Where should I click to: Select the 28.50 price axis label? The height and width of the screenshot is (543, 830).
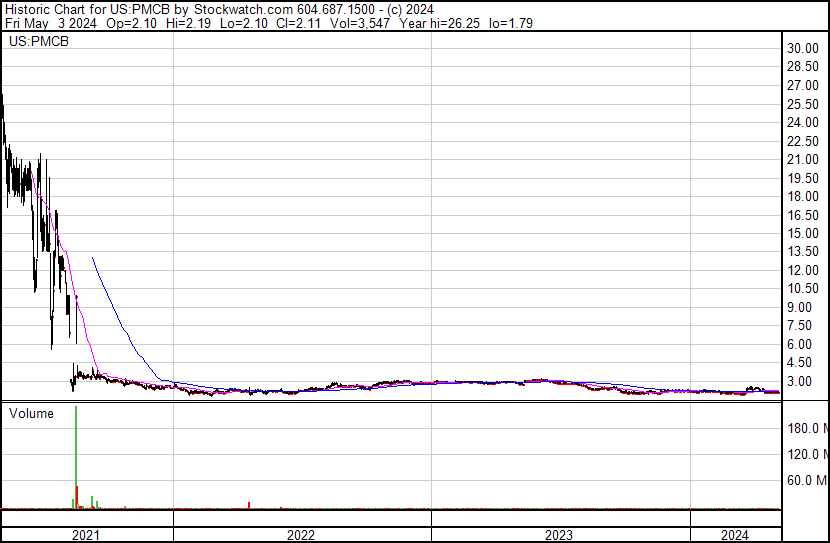click(803, 67)
